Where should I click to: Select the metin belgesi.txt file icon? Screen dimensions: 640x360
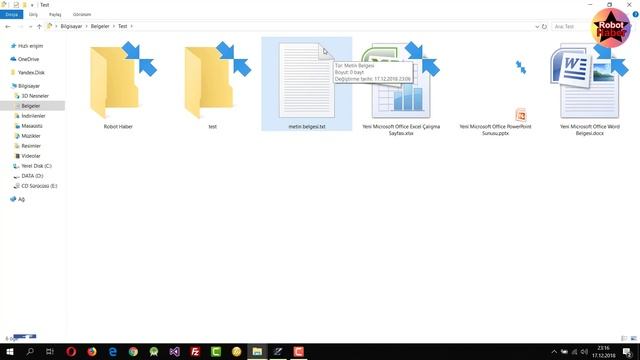(x=307, y=81)
